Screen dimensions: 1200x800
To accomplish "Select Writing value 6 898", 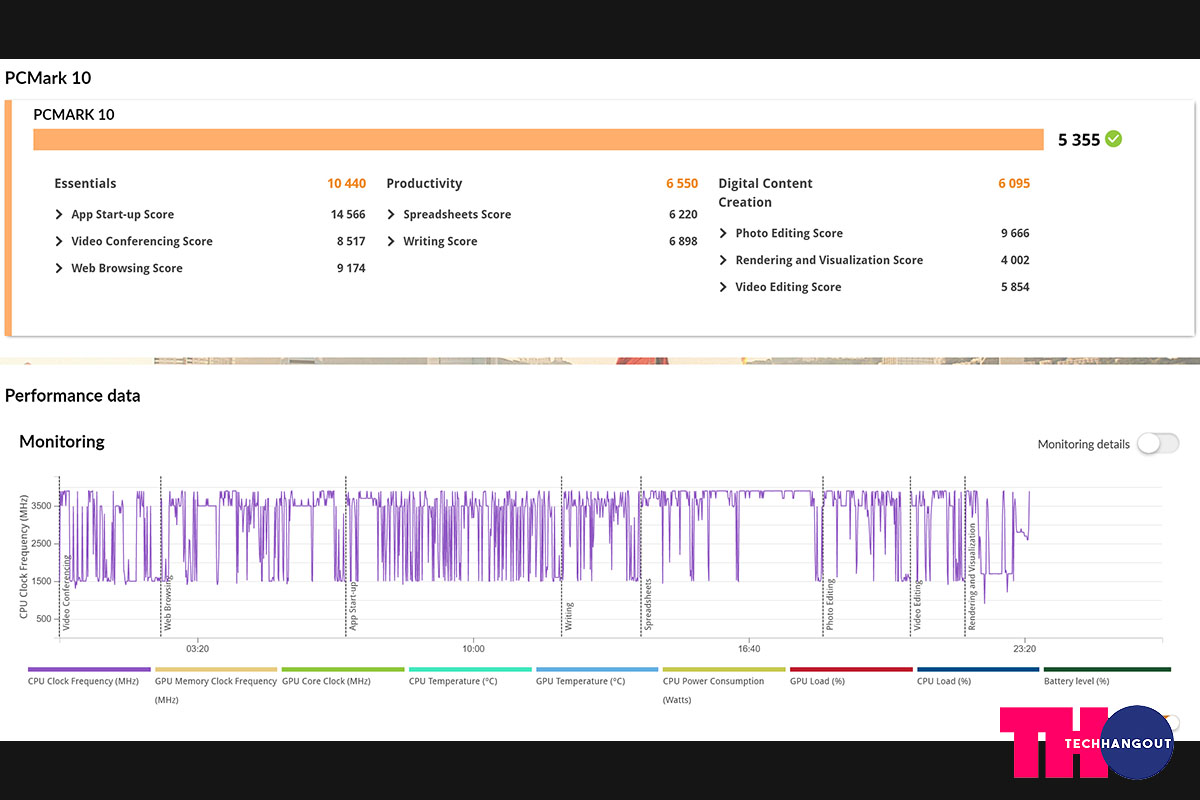I will pos(683,242).
